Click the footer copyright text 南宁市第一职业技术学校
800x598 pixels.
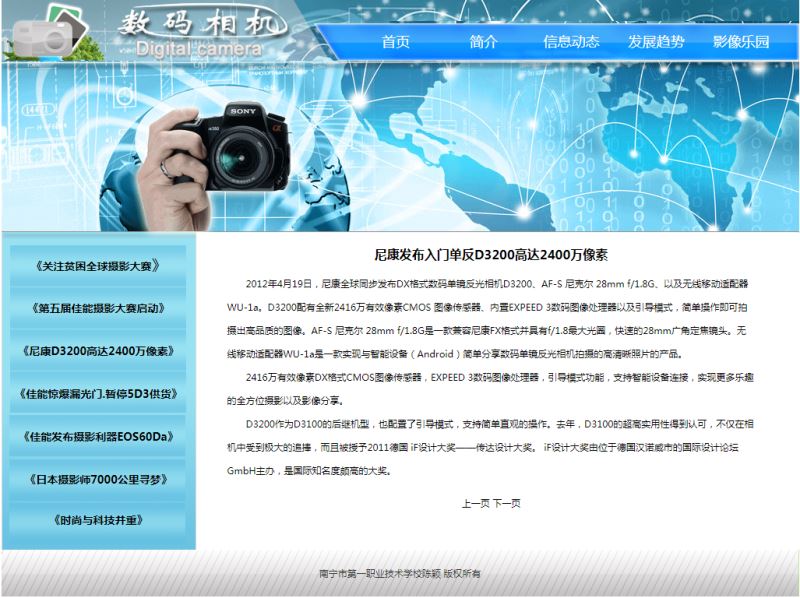(x=399, y=573)
